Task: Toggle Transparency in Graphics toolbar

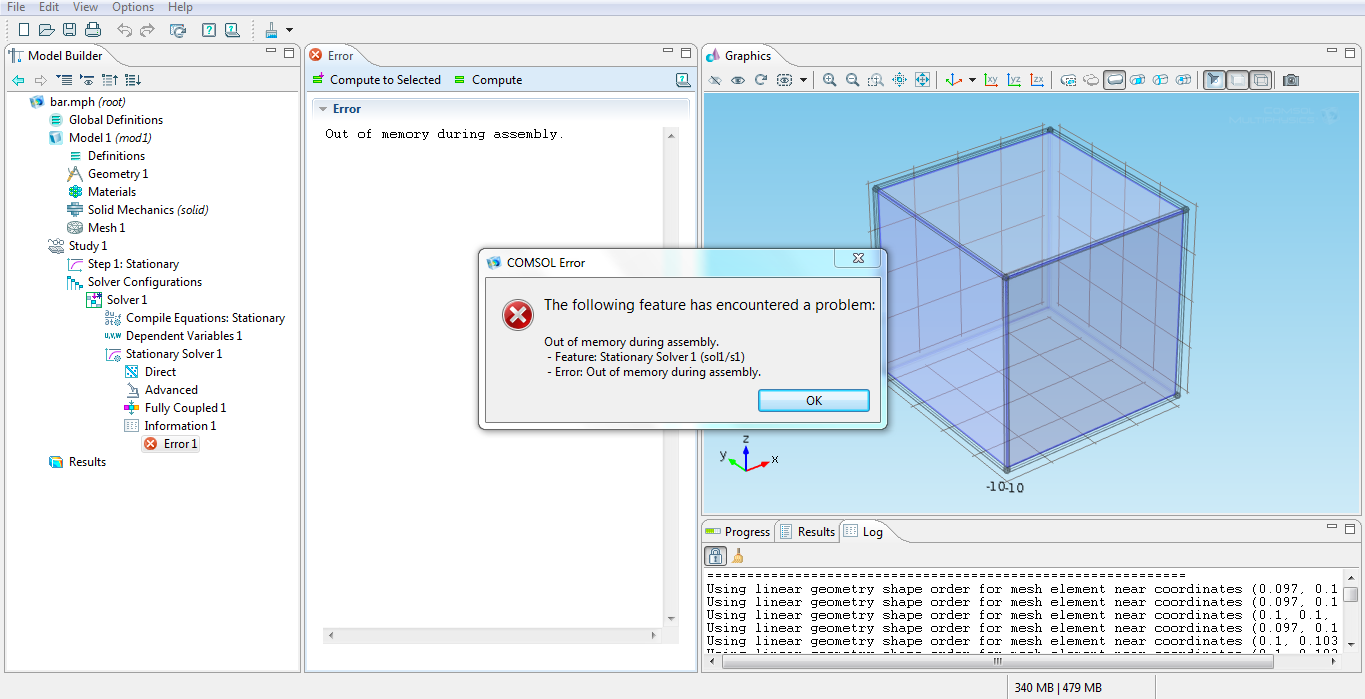Action: 1238,80
